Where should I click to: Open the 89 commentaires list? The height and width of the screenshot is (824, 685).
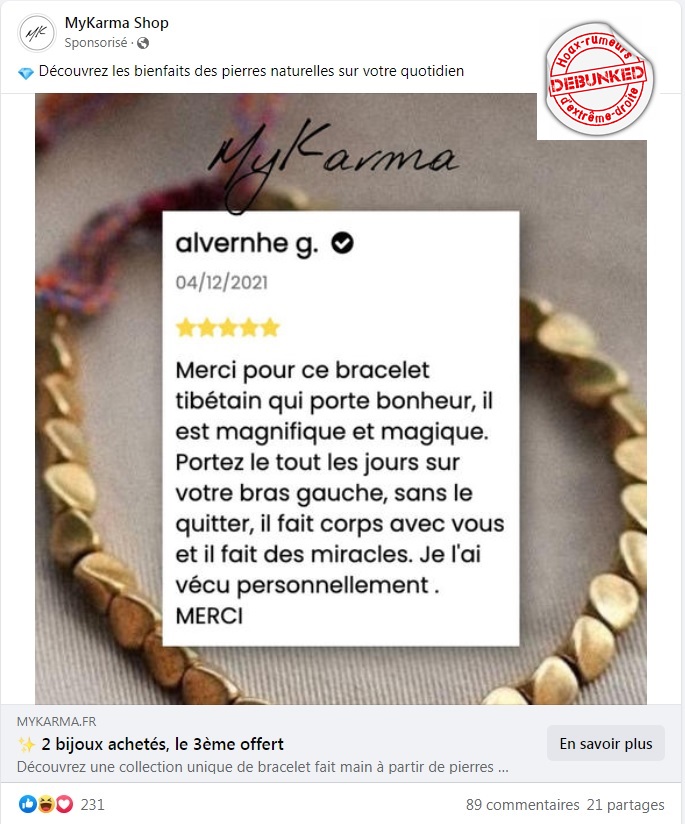tap(522, 805)
